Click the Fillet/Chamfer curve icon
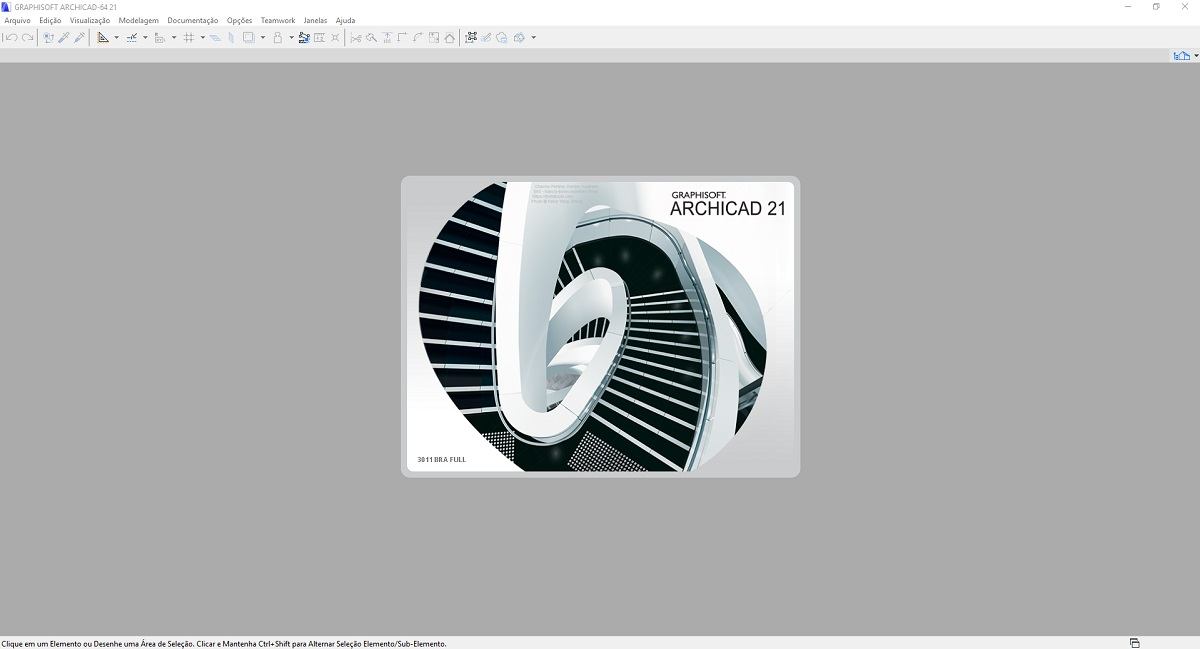 [x=418, y=38]
